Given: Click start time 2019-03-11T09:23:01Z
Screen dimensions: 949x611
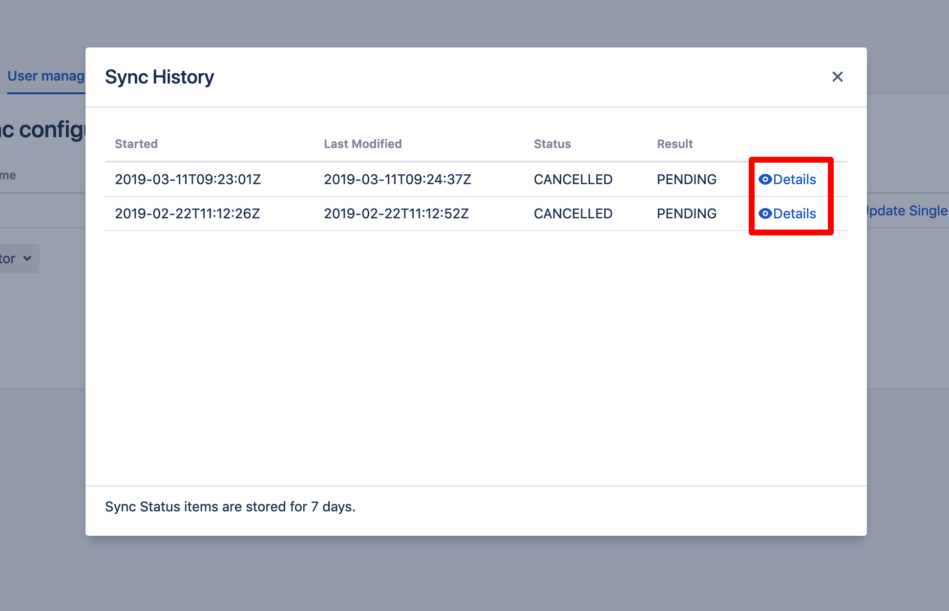Looking at the screenshot, I should [x=188, y=179].
